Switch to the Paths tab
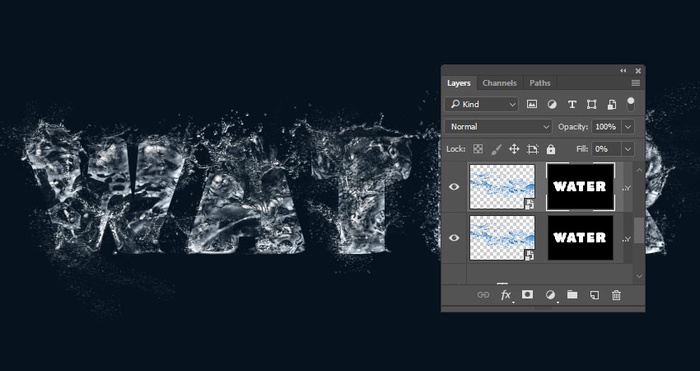 (x=540, y=83)
